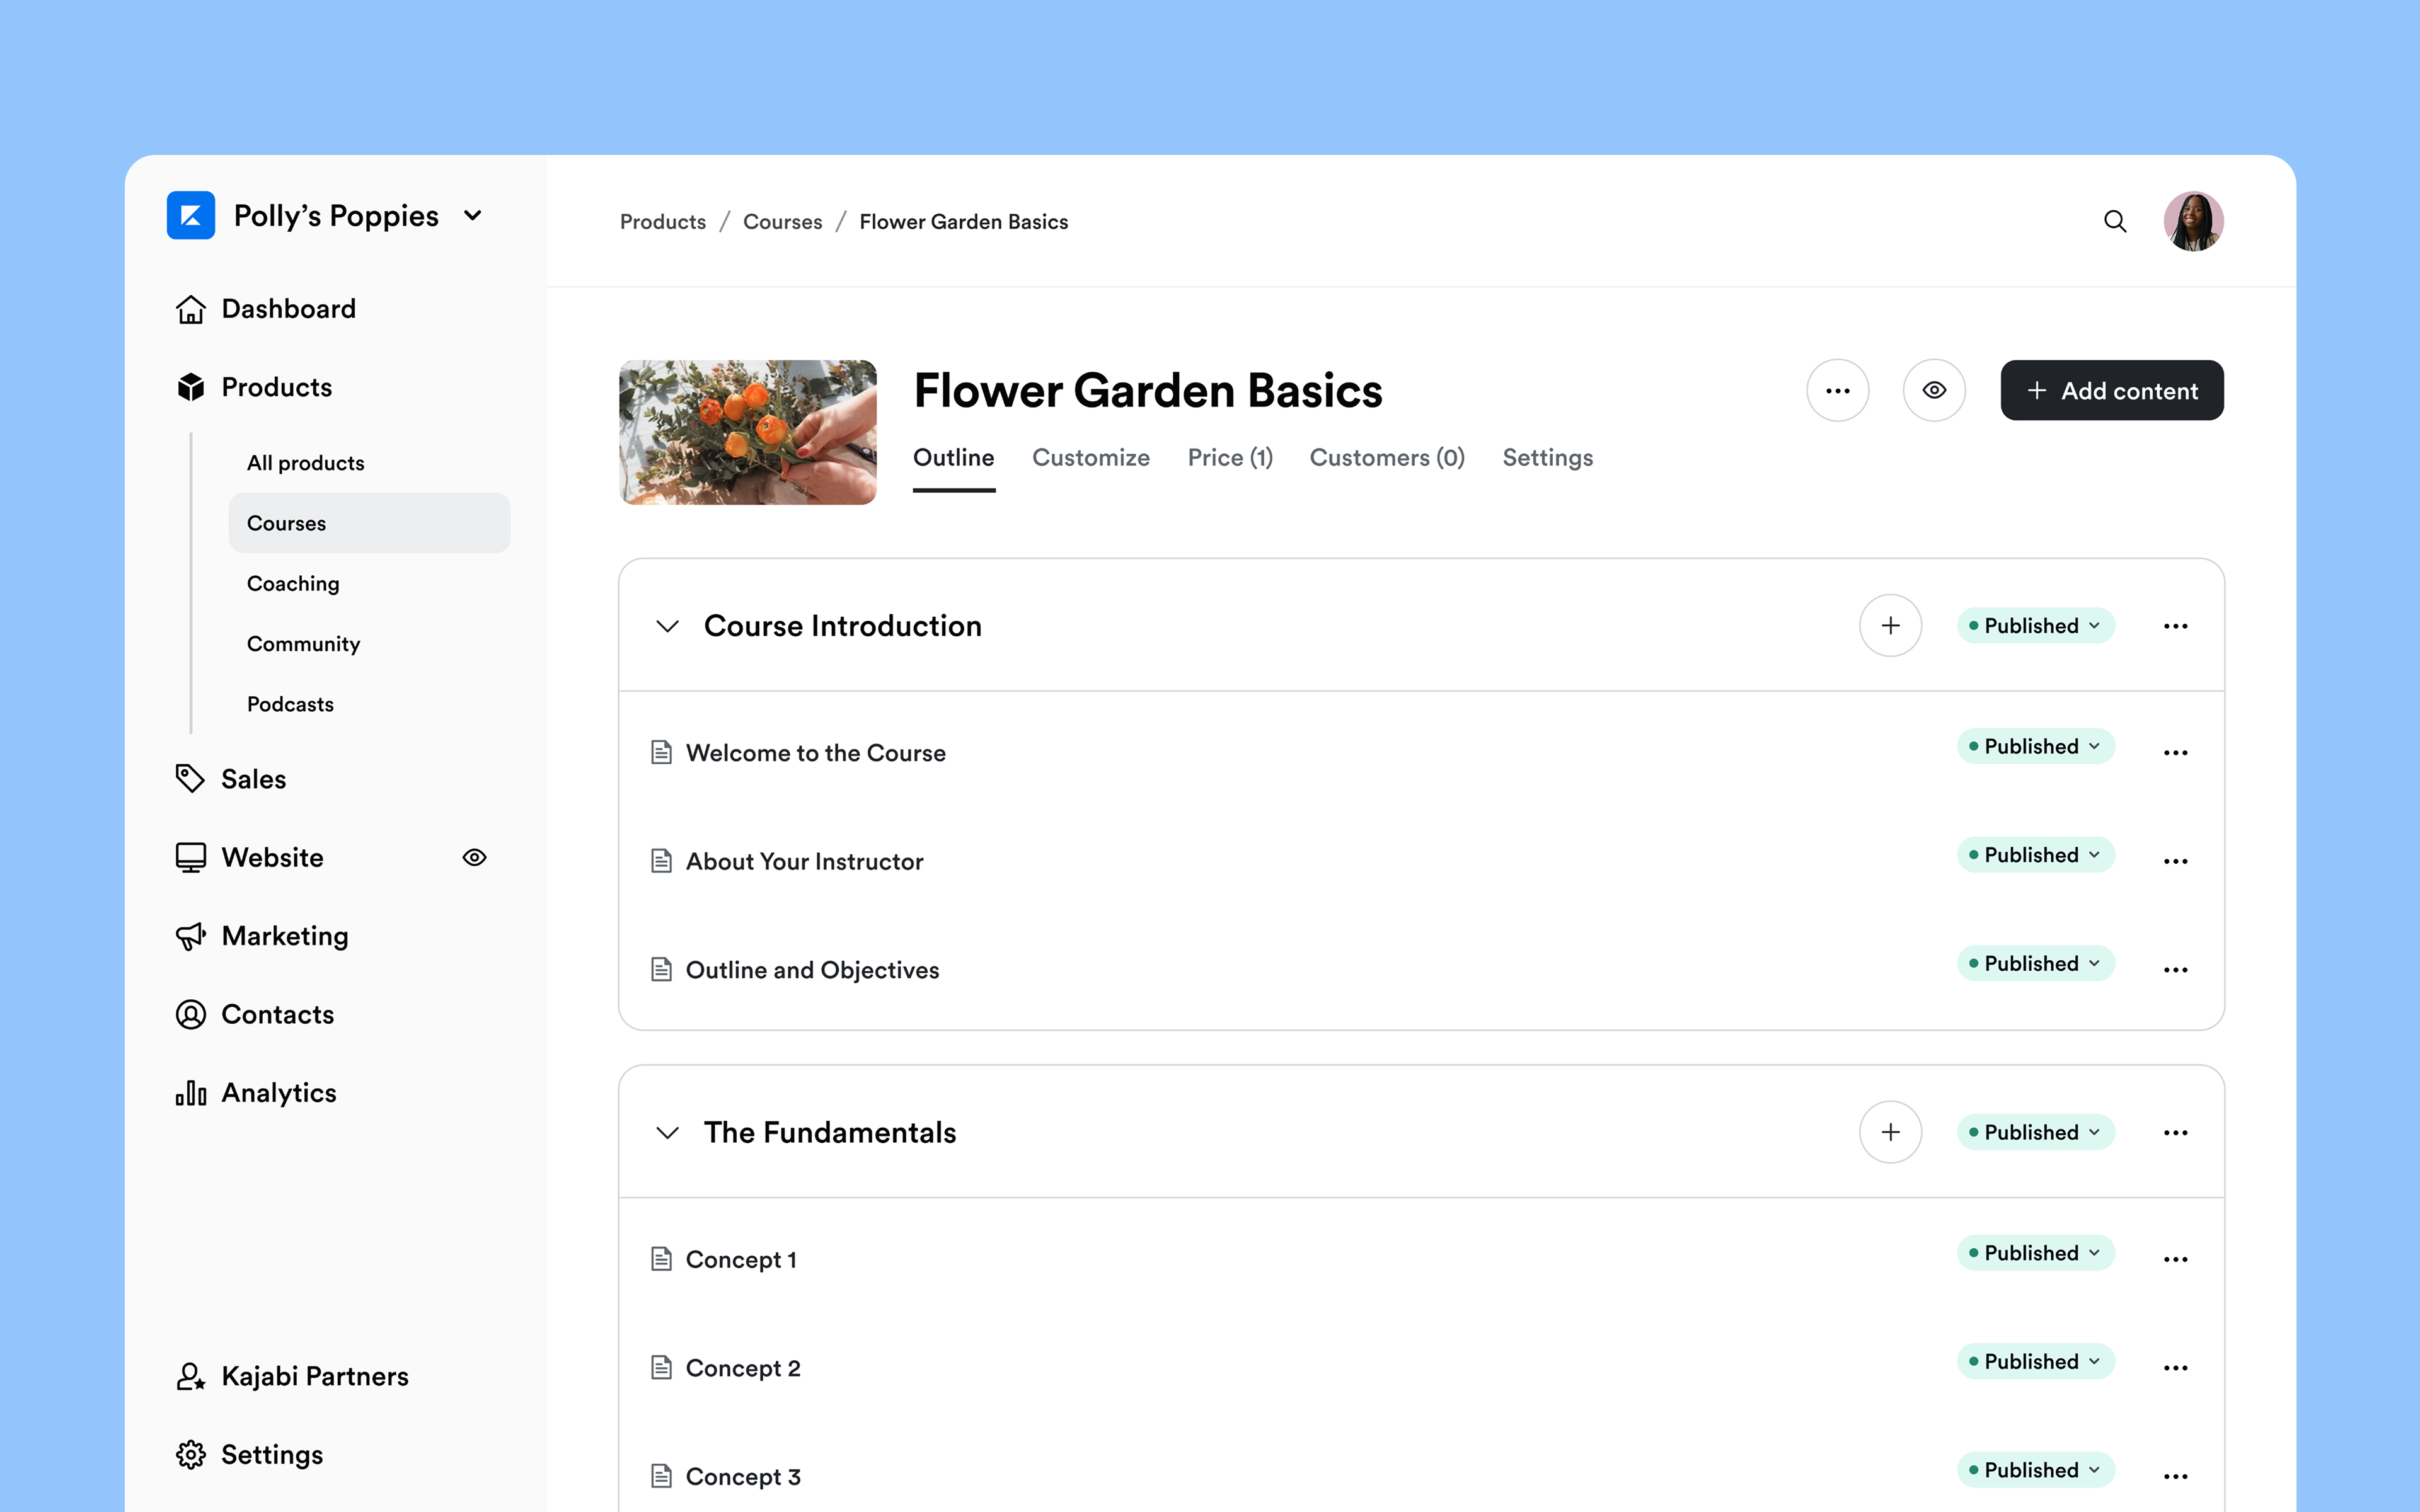Preview course with eye button
Viewport: 2420px width, 1512px height.
point(1934,390)
